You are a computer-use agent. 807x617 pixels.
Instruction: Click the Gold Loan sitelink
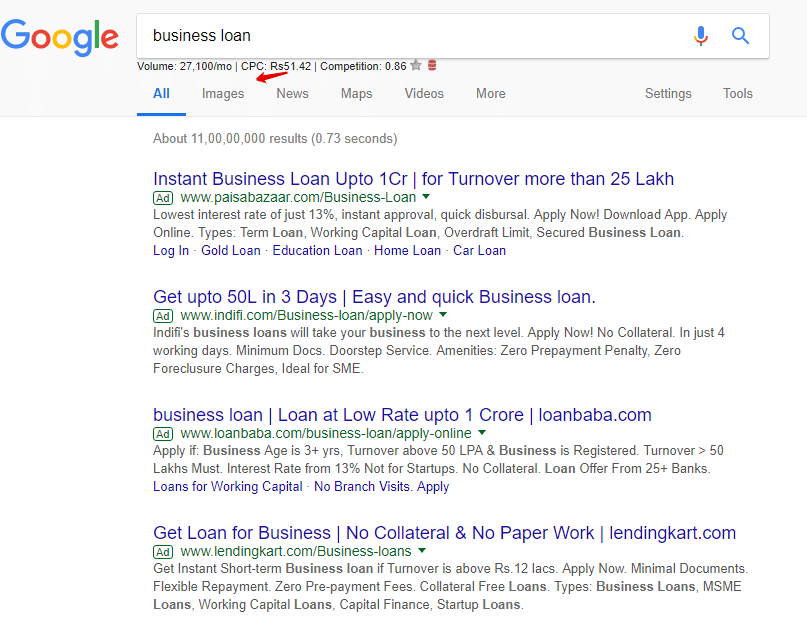(x=231, y=251)
